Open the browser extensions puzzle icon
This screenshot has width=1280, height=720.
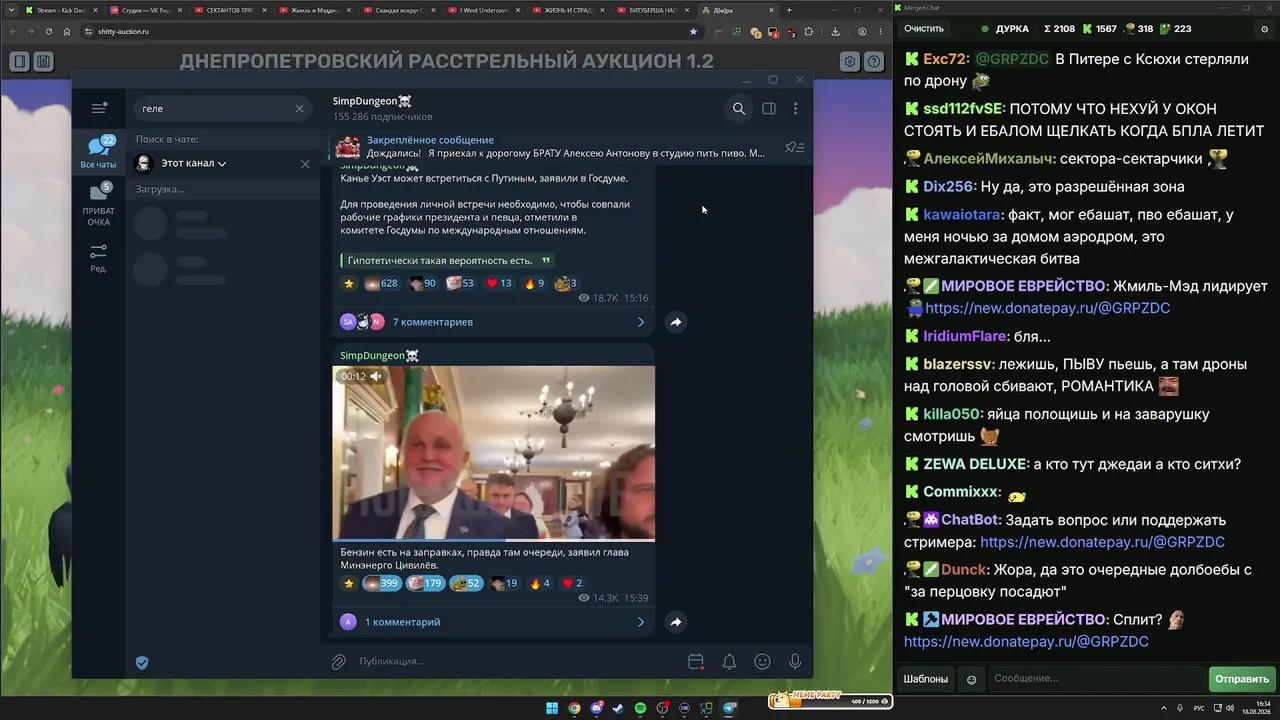tap(808, 31)
